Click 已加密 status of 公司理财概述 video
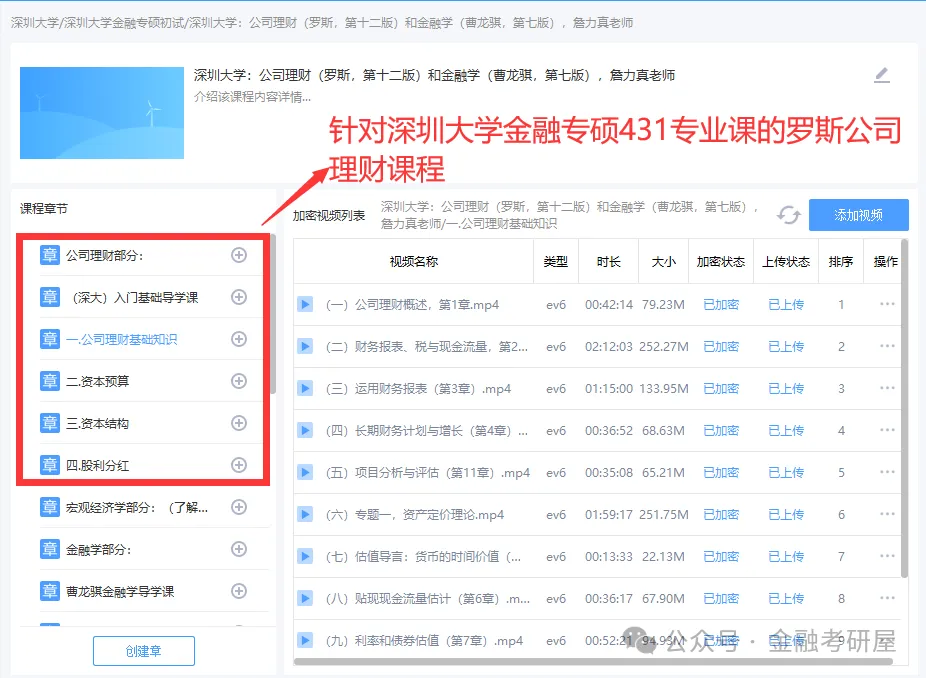The width and height of the screenshot is (926, 678). tap(721, 305)
